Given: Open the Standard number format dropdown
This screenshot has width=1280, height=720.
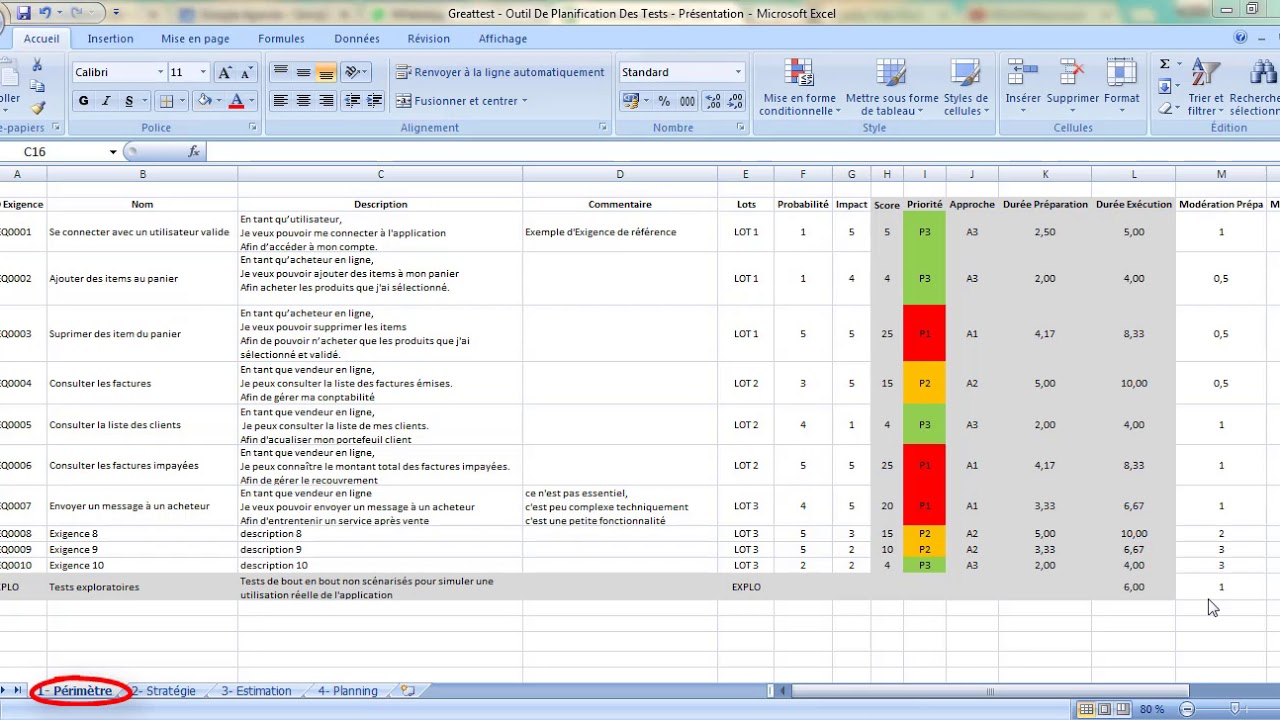Looking at the screenshot, I should pos(738,72).
